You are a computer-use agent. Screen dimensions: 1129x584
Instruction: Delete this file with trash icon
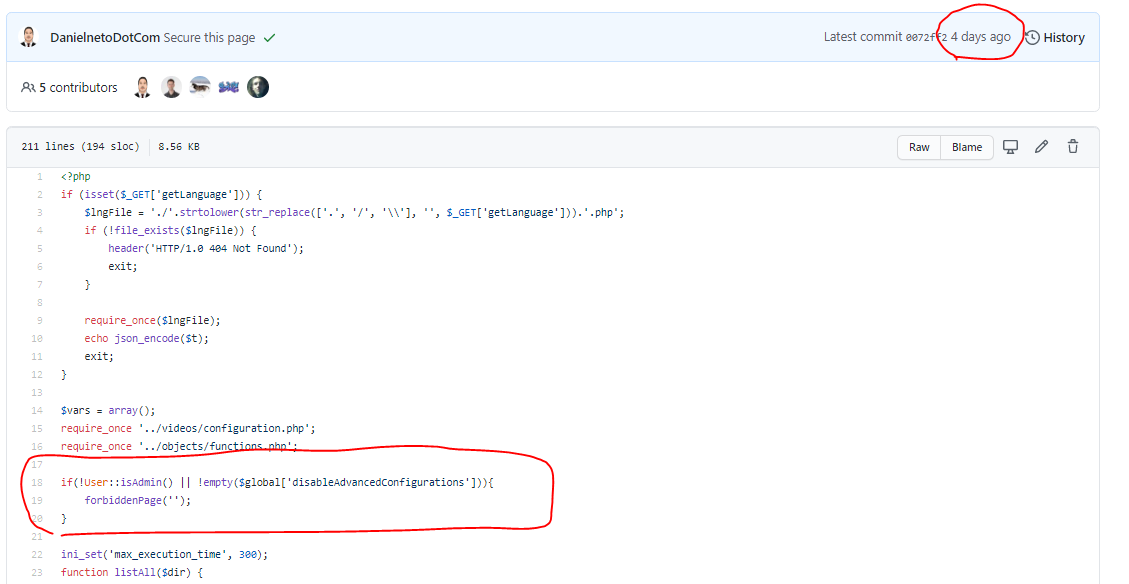tap(1073, 147)
